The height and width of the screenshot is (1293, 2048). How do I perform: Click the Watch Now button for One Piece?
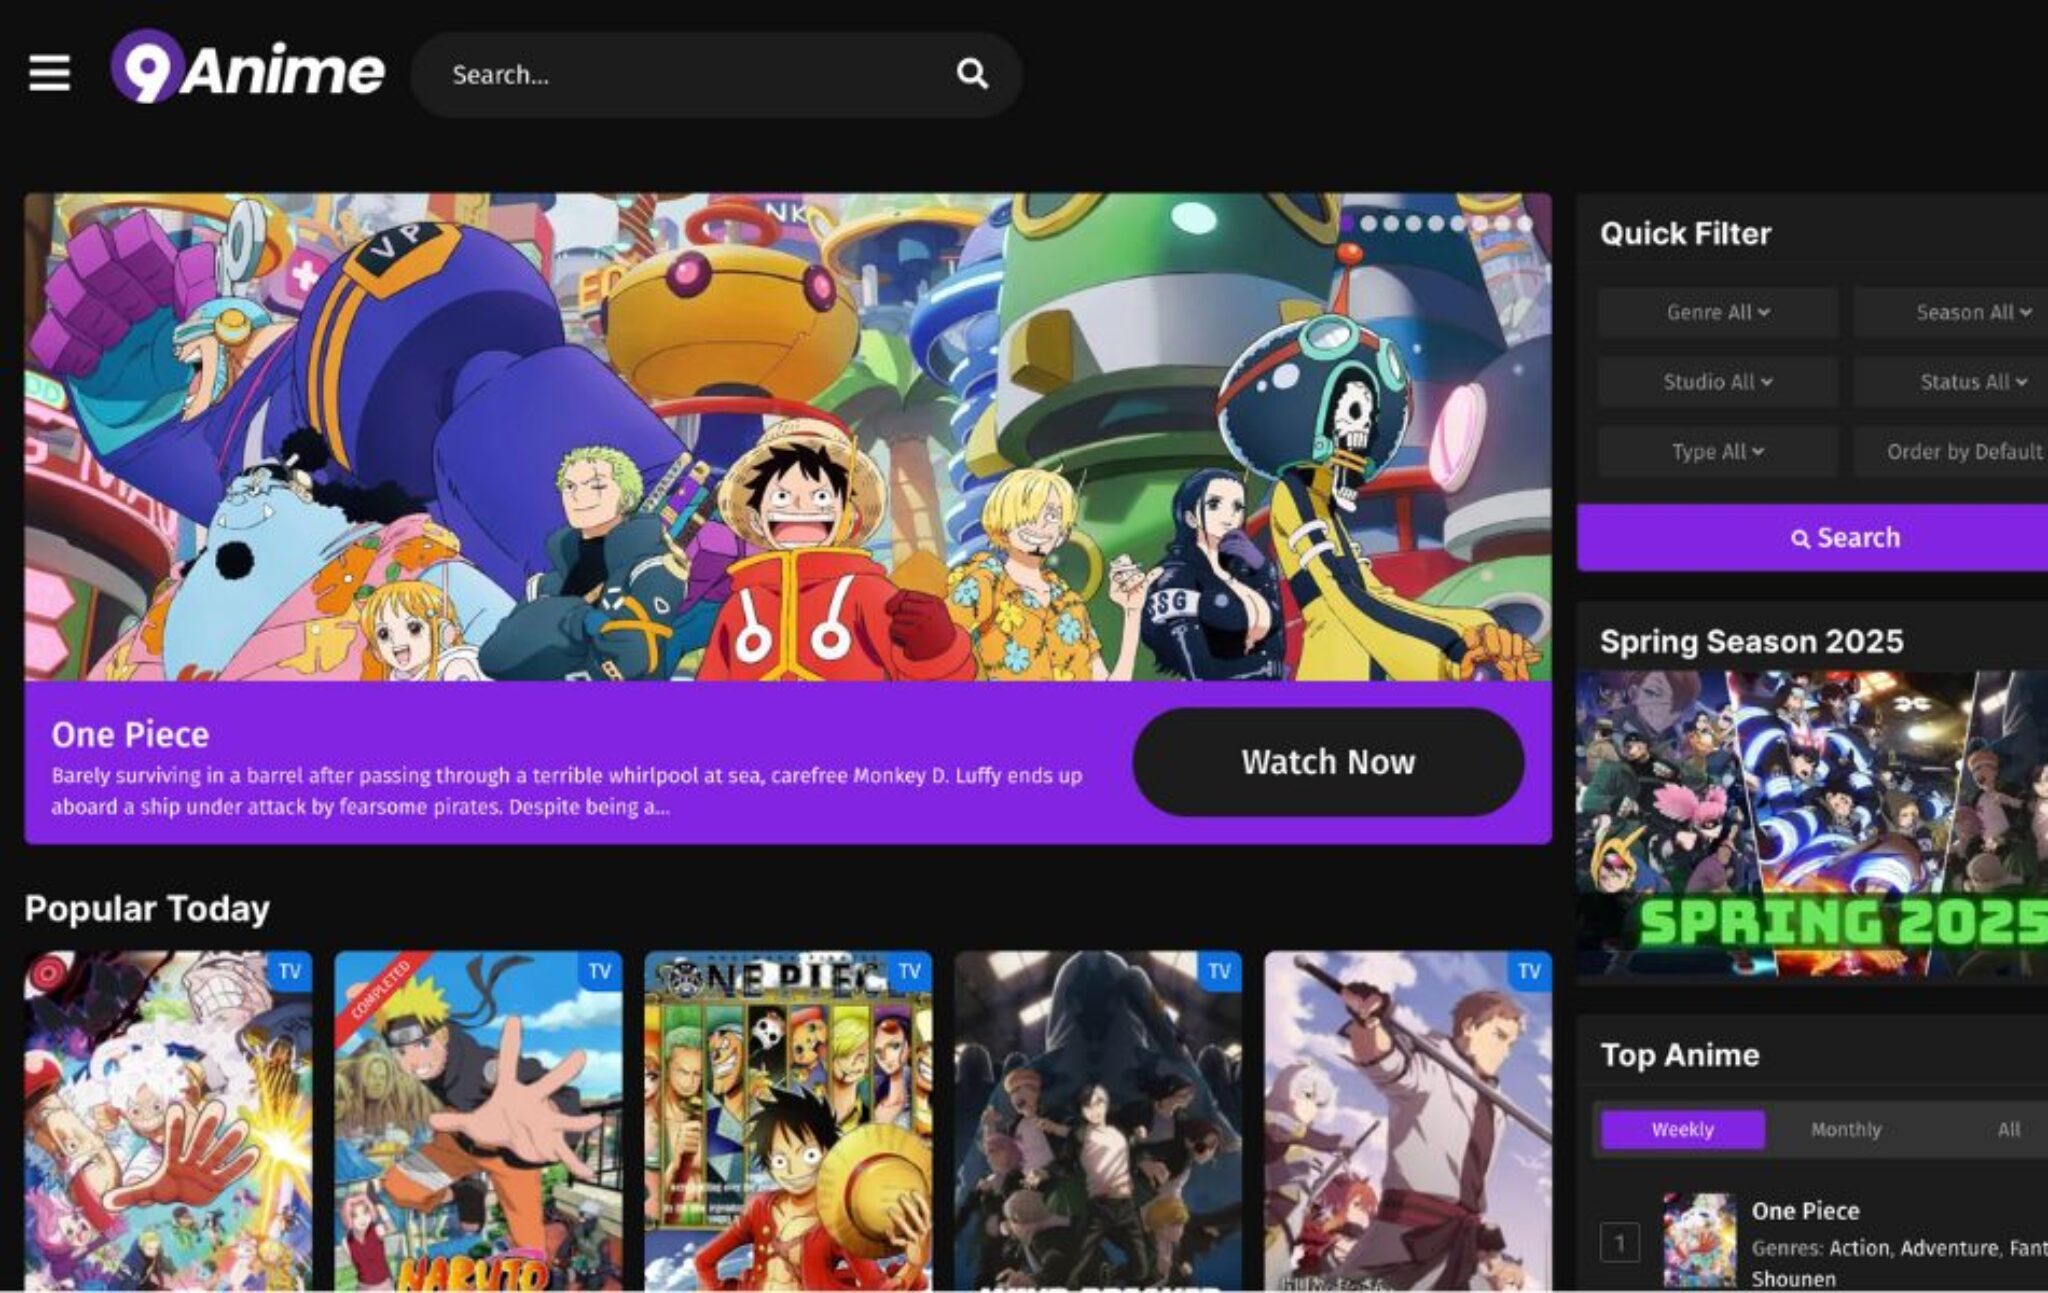click(x=1327, y=761)
